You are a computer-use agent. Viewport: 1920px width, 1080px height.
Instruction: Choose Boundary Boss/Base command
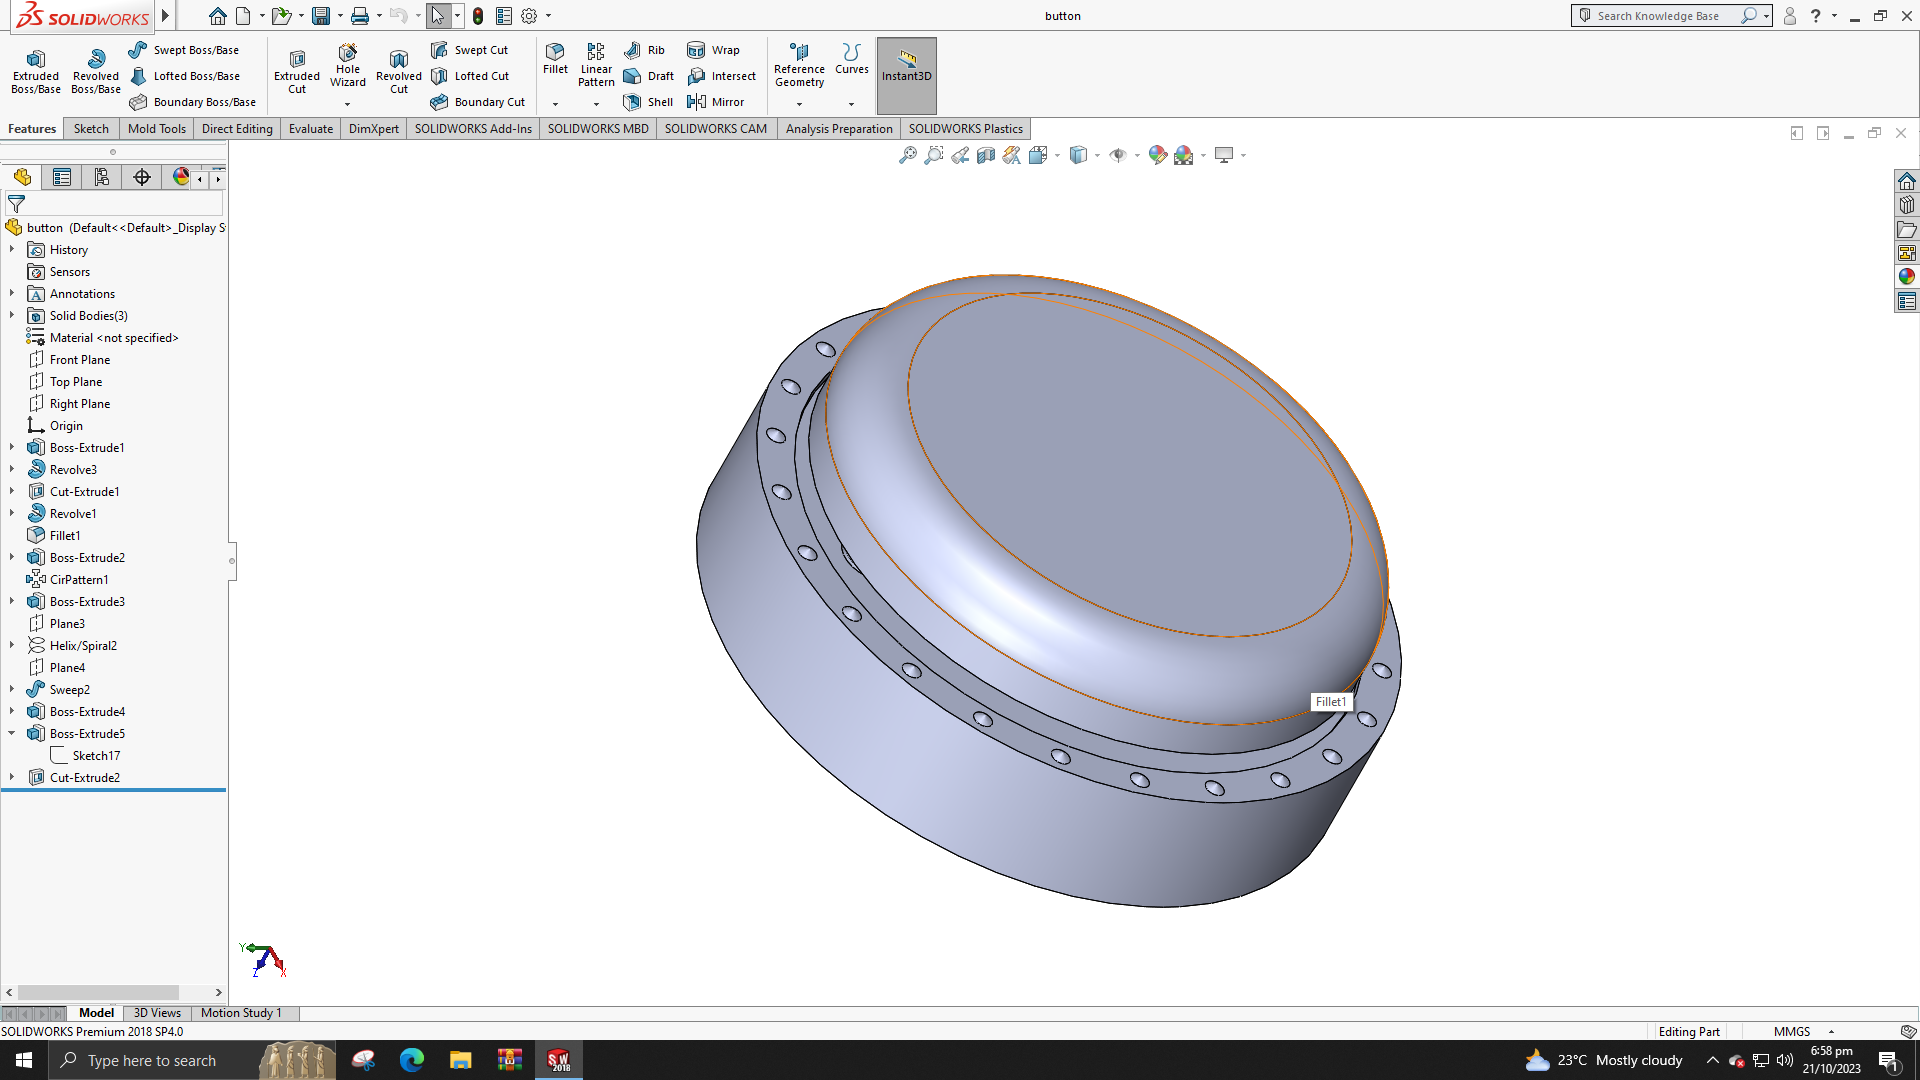[192, 102]
